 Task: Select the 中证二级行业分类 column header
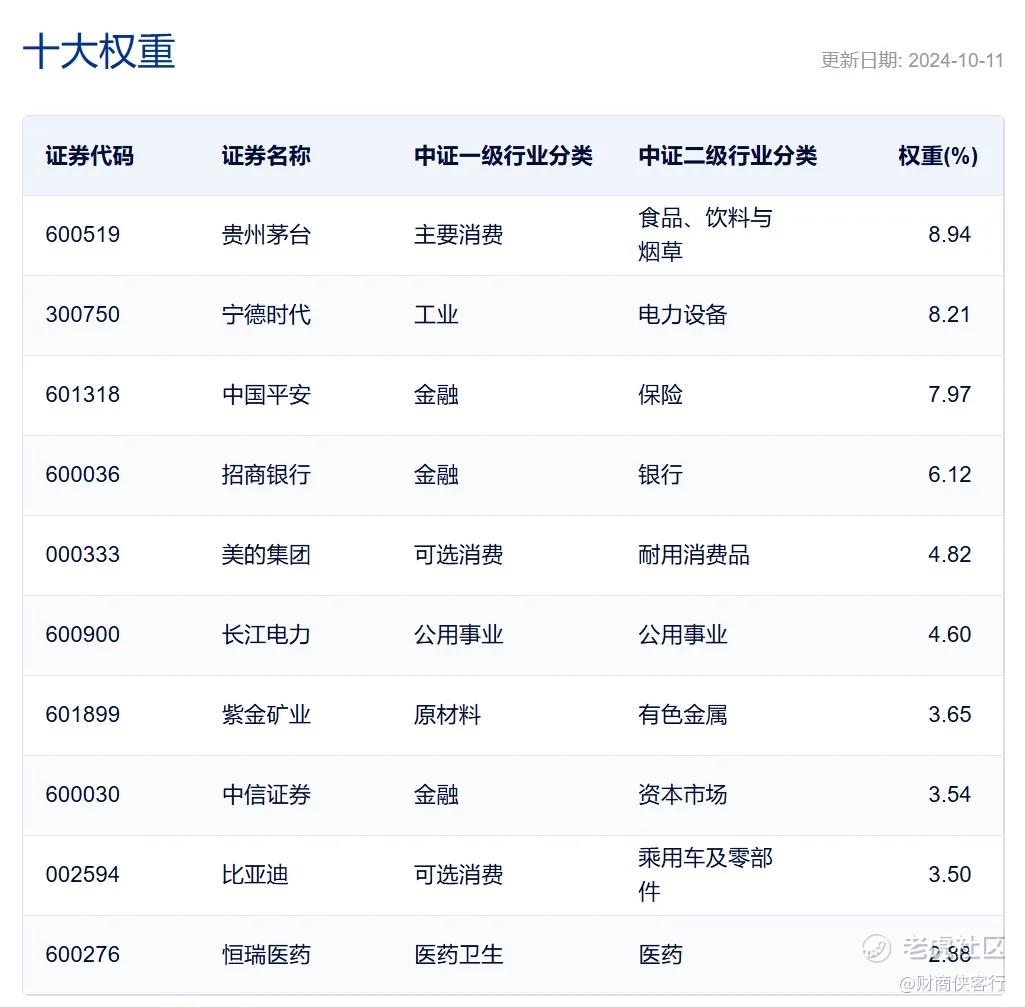[x=728, y=156]
